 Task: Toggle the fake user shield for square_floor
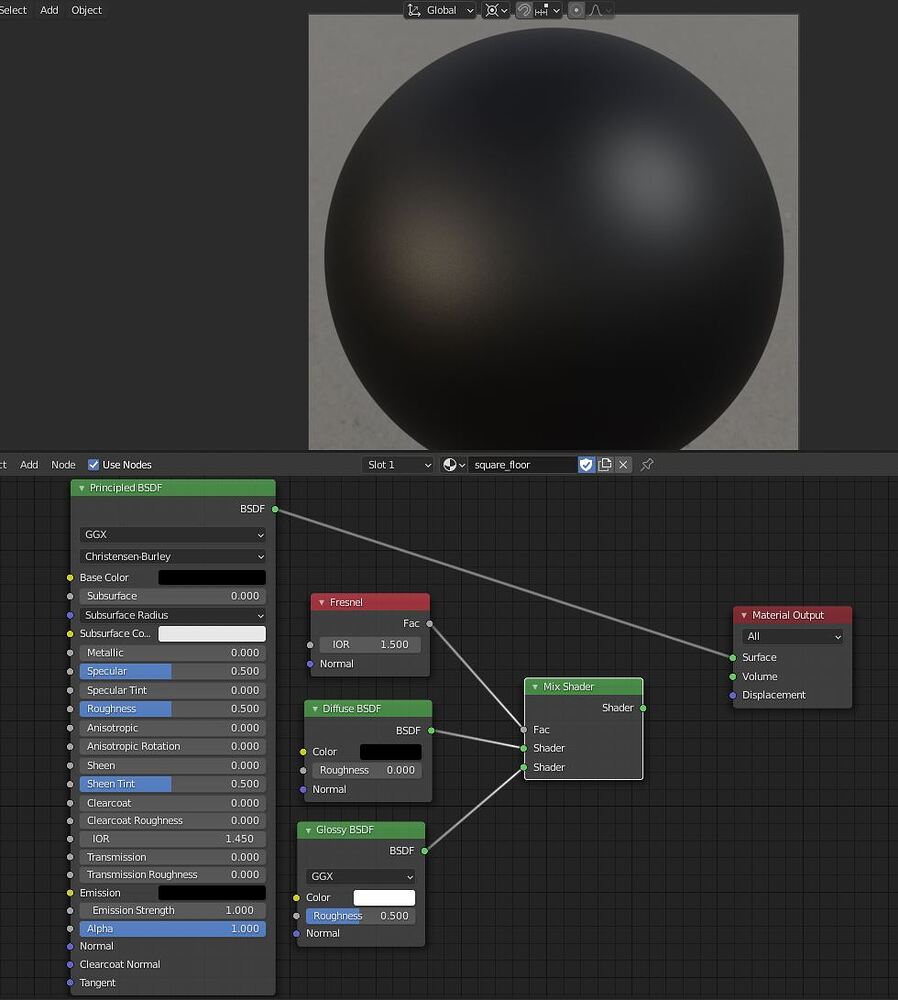pos(585,464)
